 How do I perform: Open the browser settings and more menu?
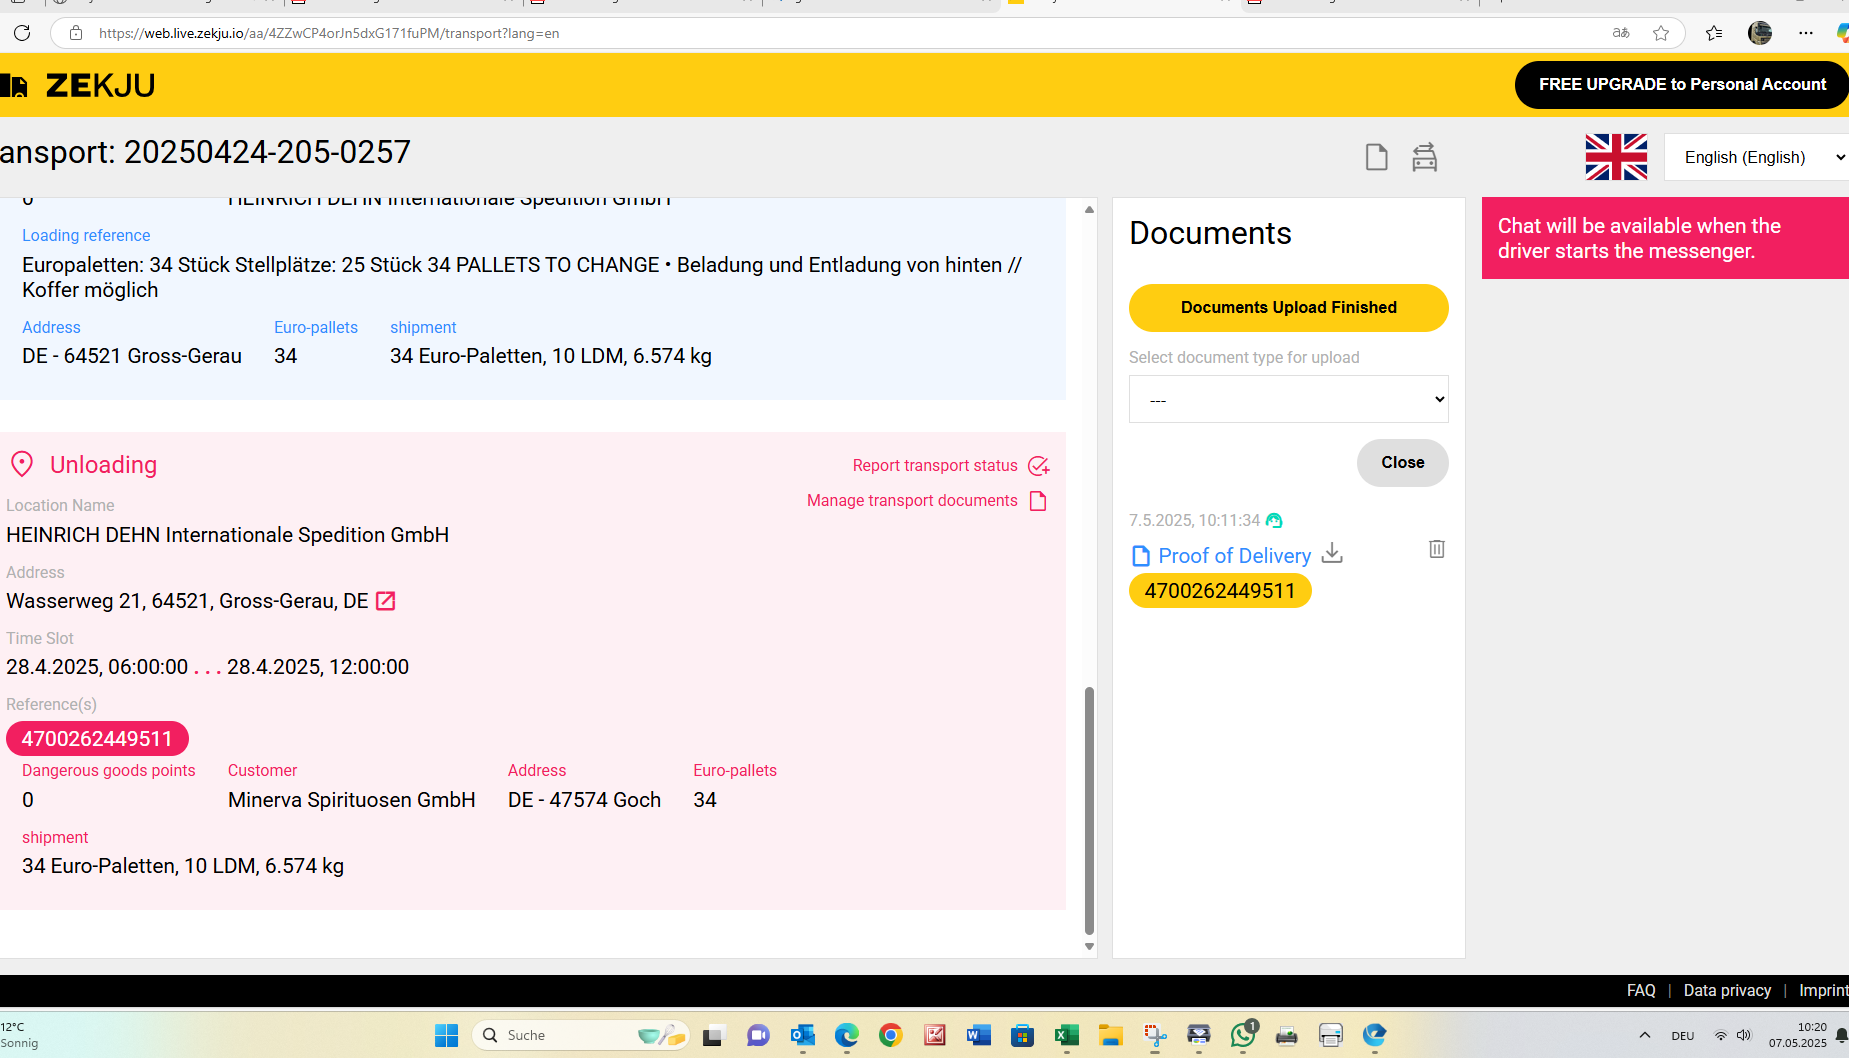[1806, 33]
